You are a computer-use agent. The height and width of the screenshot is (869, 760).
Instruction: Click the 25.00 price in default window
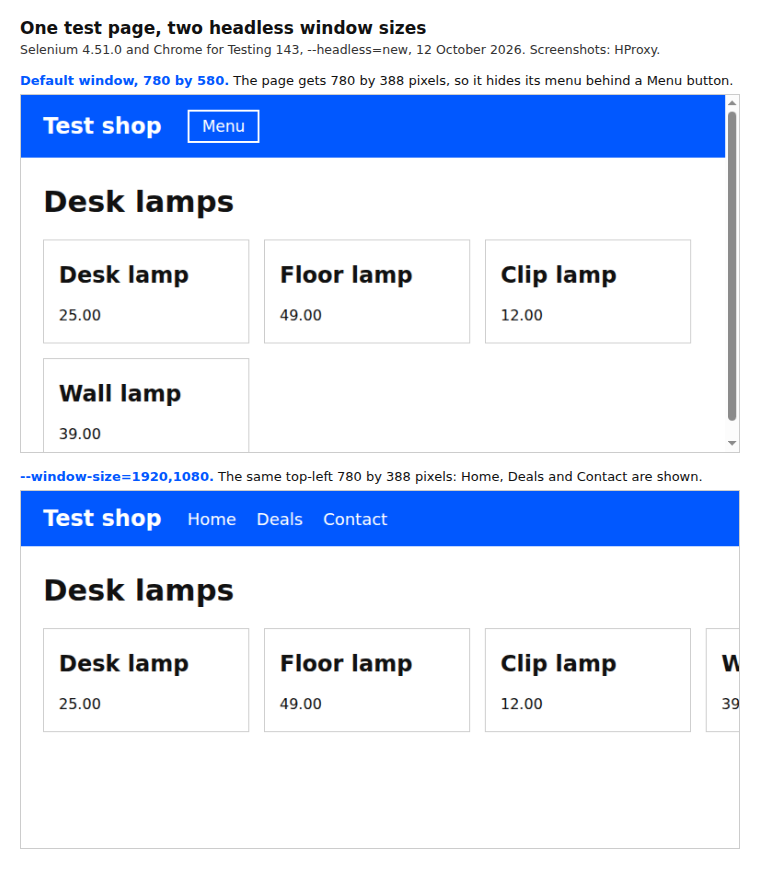click(80, 315)
